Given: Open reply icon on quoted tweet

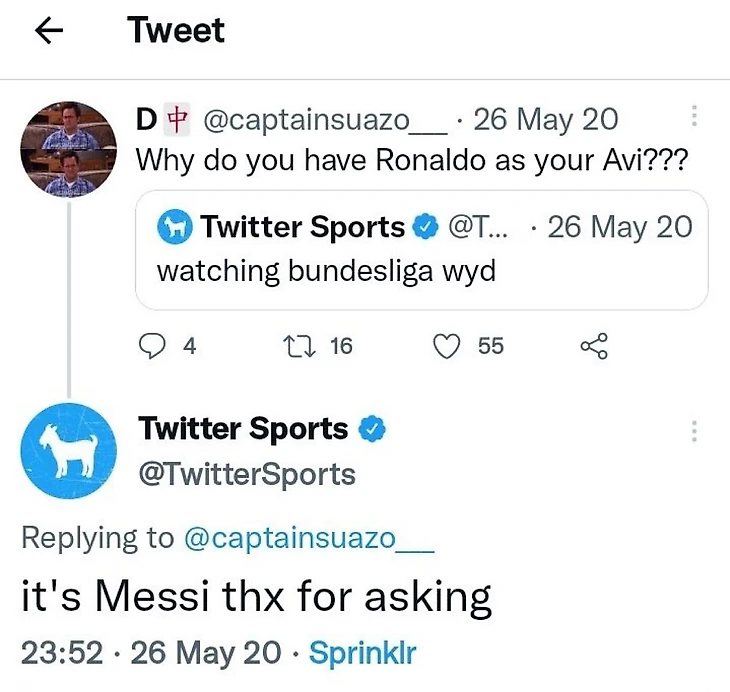Looking at the screenshot, I should click(x=150, y=346).
